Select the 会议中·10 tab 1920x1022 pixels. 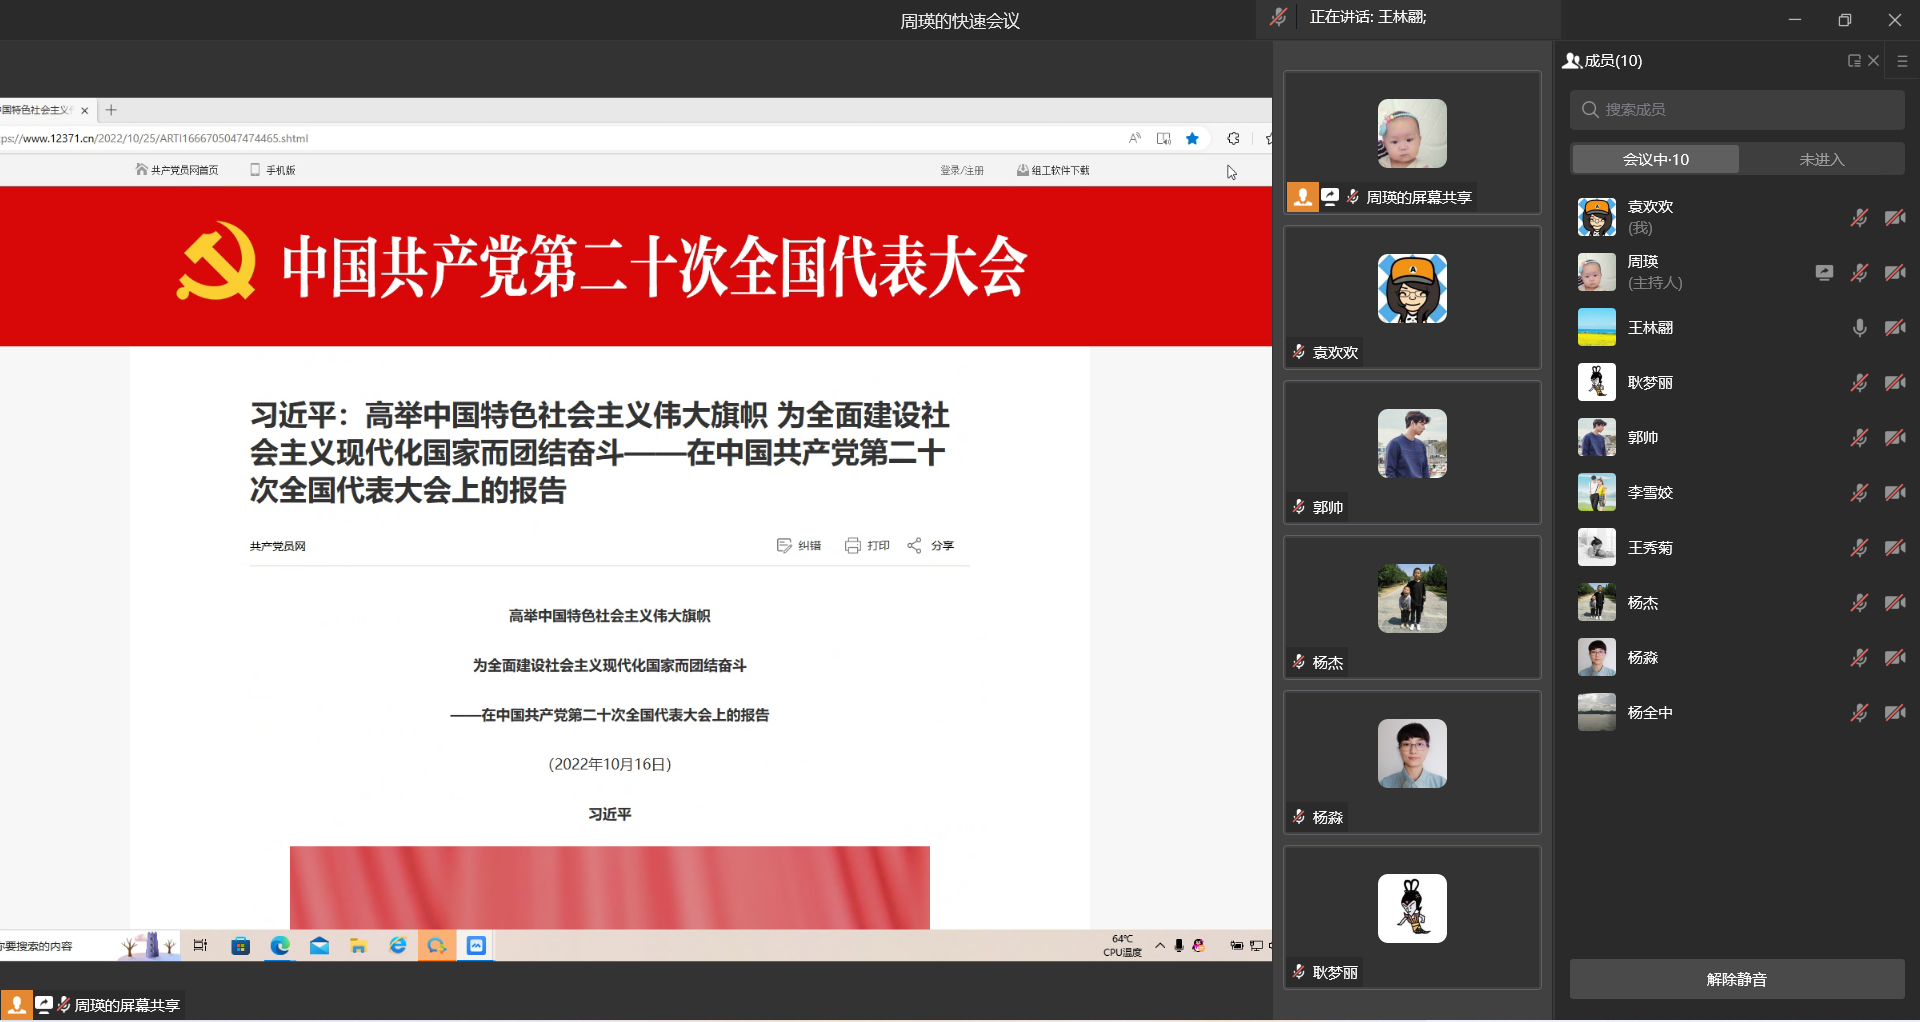(x=1655, y=159)
